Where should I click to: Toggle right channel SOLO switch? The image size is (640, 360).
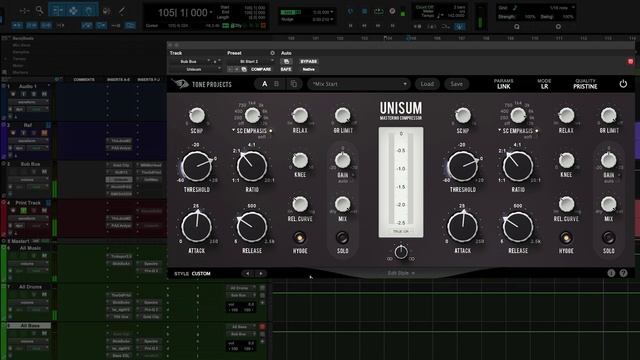tap(608, 237)
